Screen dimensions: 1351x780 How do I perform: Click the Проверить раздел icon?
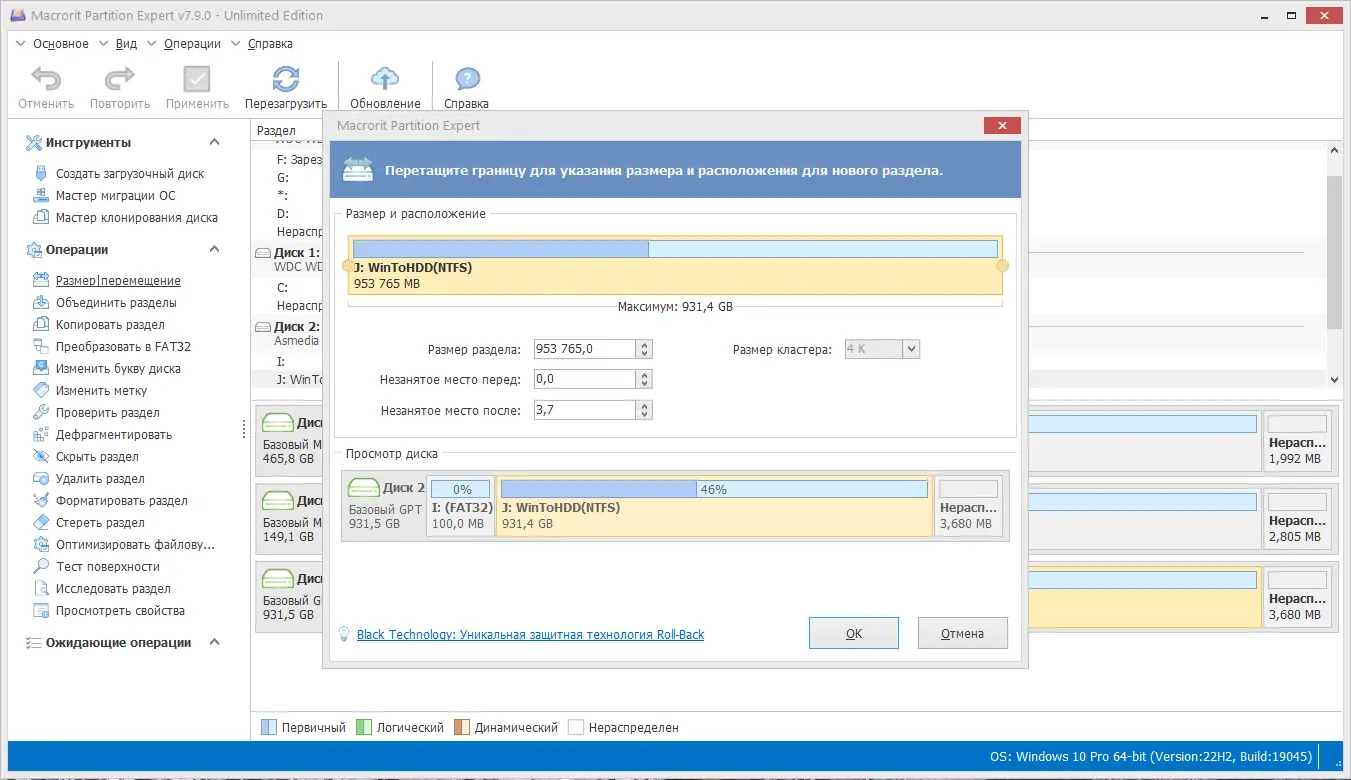click(x=41, y=412)
